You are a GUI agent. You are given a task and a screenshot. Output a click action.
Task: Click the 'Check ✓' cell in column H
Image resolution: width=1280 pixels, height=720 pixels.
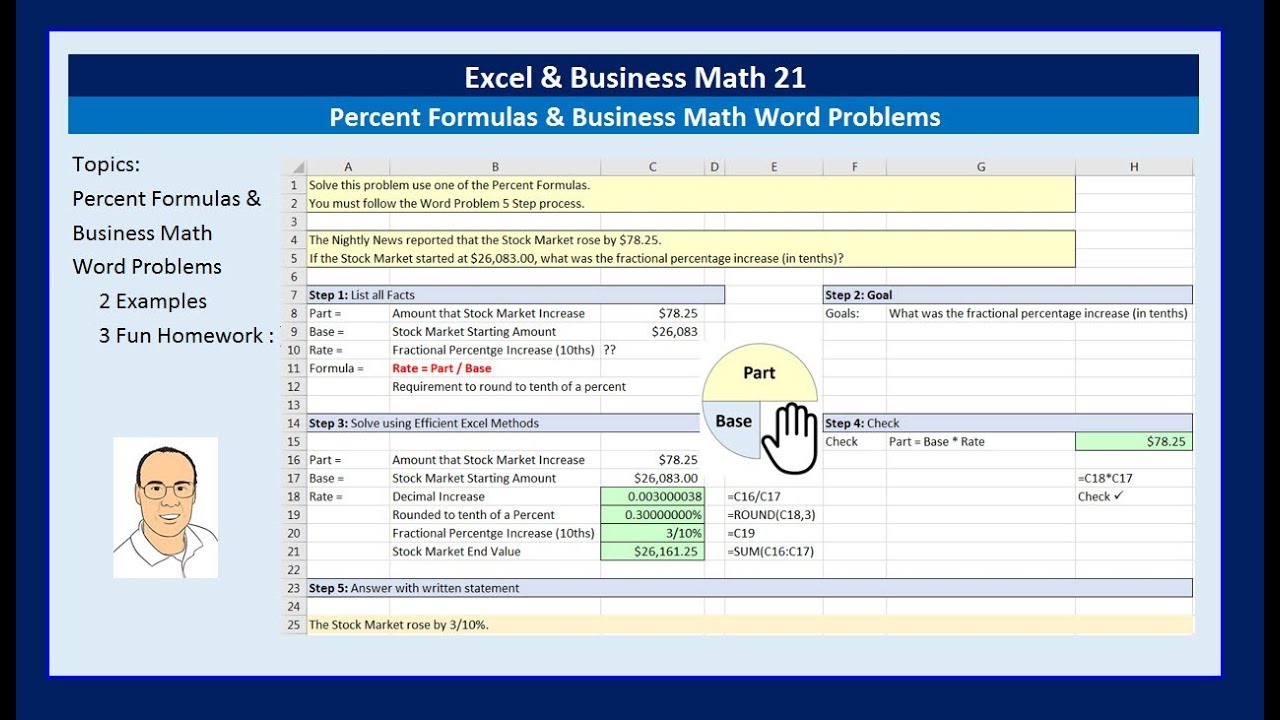pos(1134,496)
